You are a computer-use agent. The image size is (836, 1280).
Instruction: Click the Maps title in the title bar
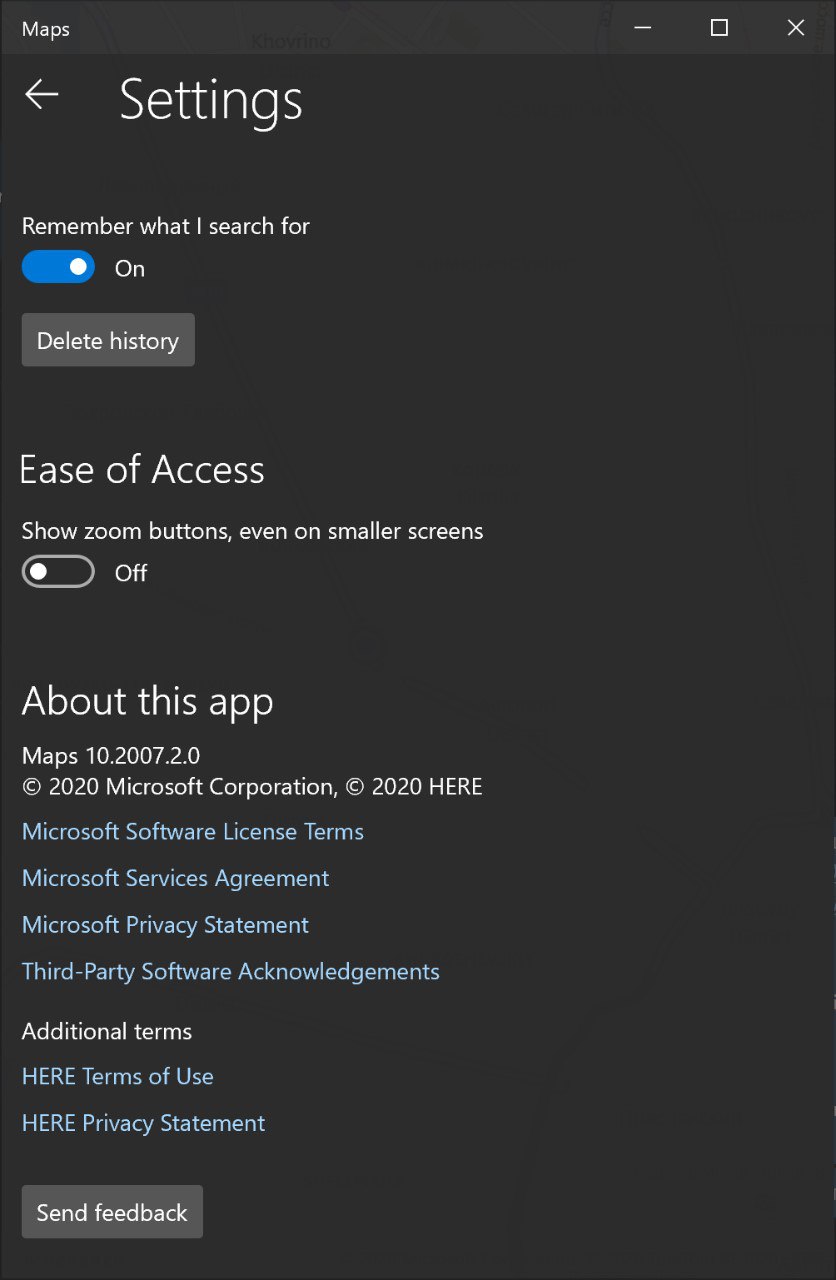point(46,29)
